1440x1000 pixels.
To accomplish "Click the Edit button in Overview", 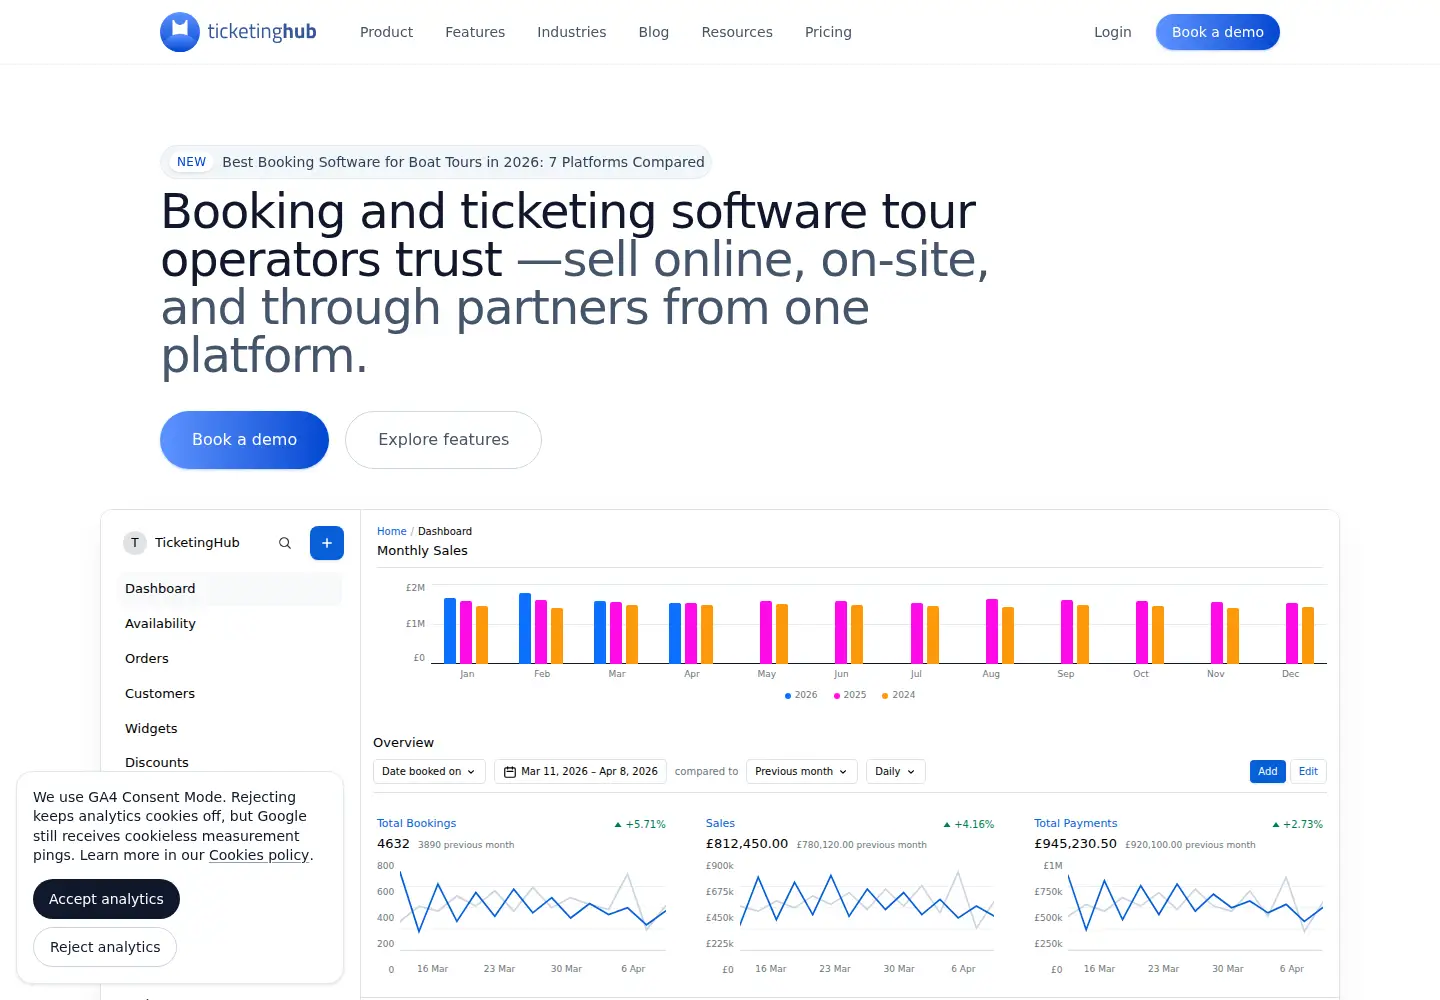I will (x=1308, y=772).
